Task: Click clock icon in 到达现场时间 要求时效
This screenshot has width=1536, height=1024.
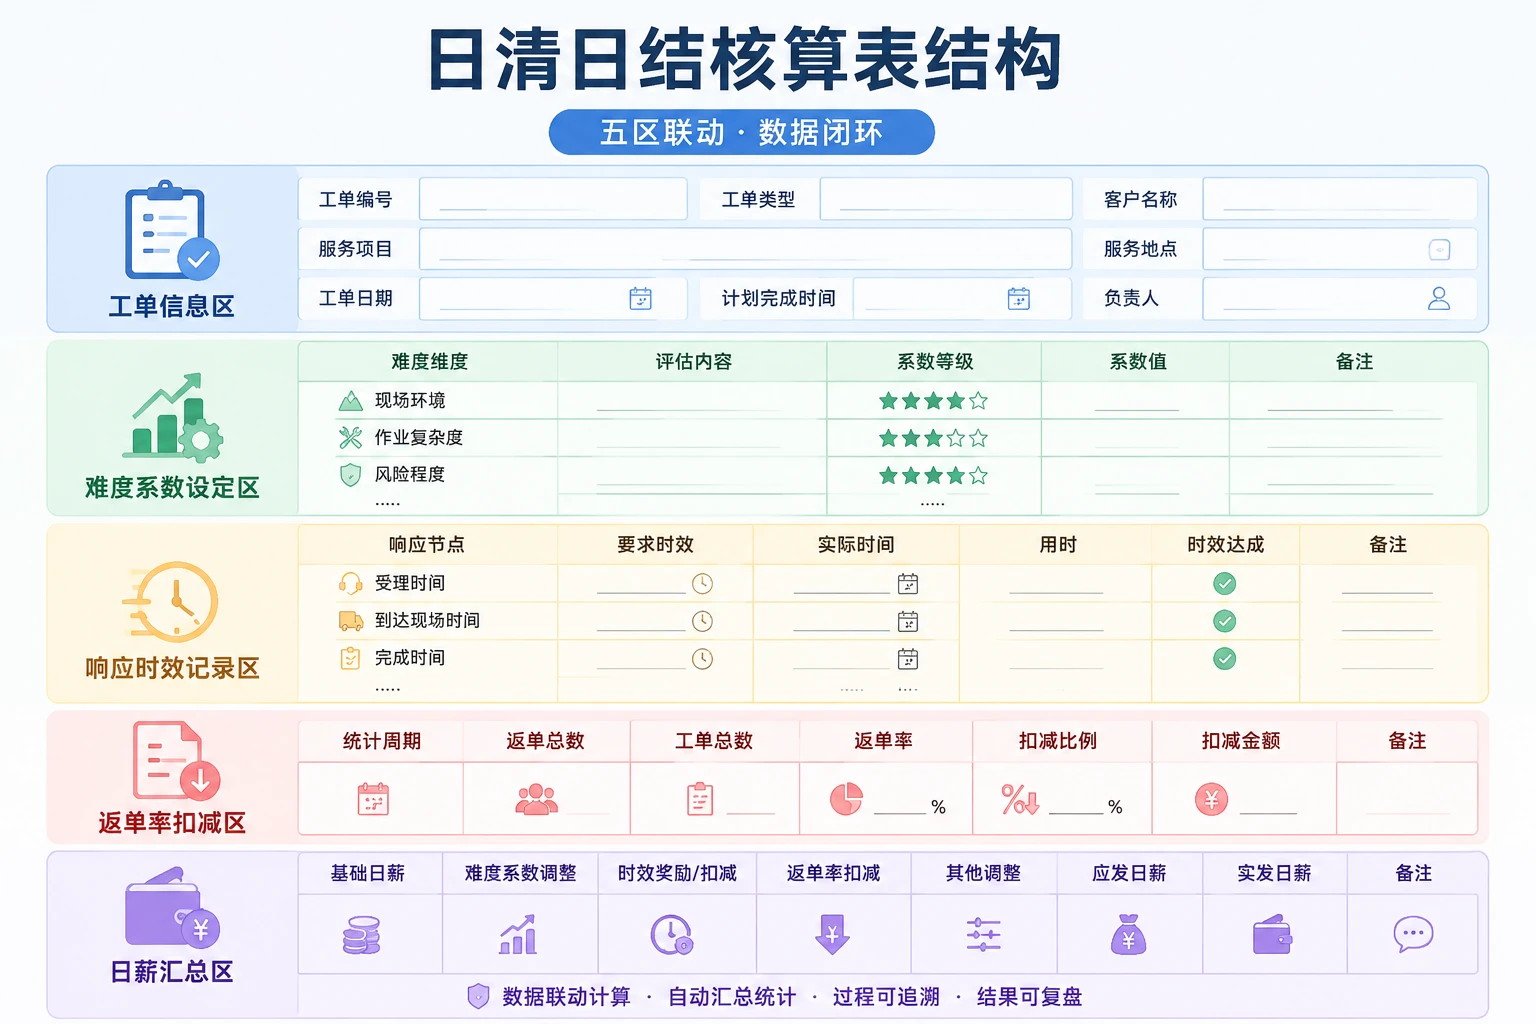Action: coord(703,621)
